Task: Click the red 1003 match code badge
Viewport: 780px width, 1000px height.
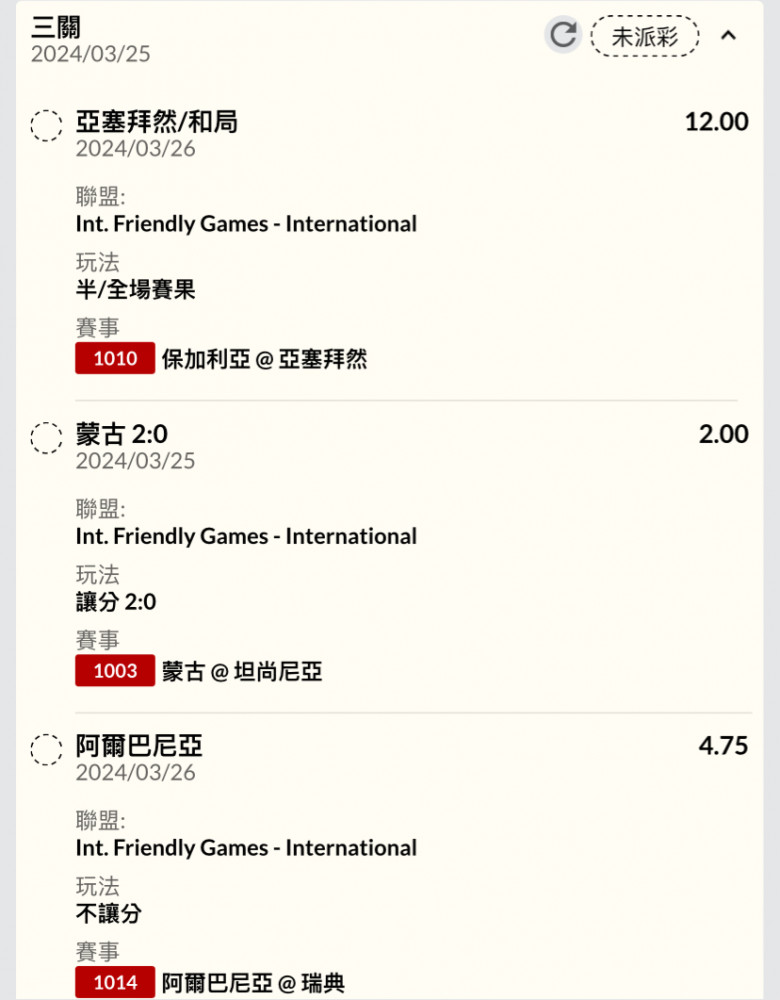Action: 115,670
